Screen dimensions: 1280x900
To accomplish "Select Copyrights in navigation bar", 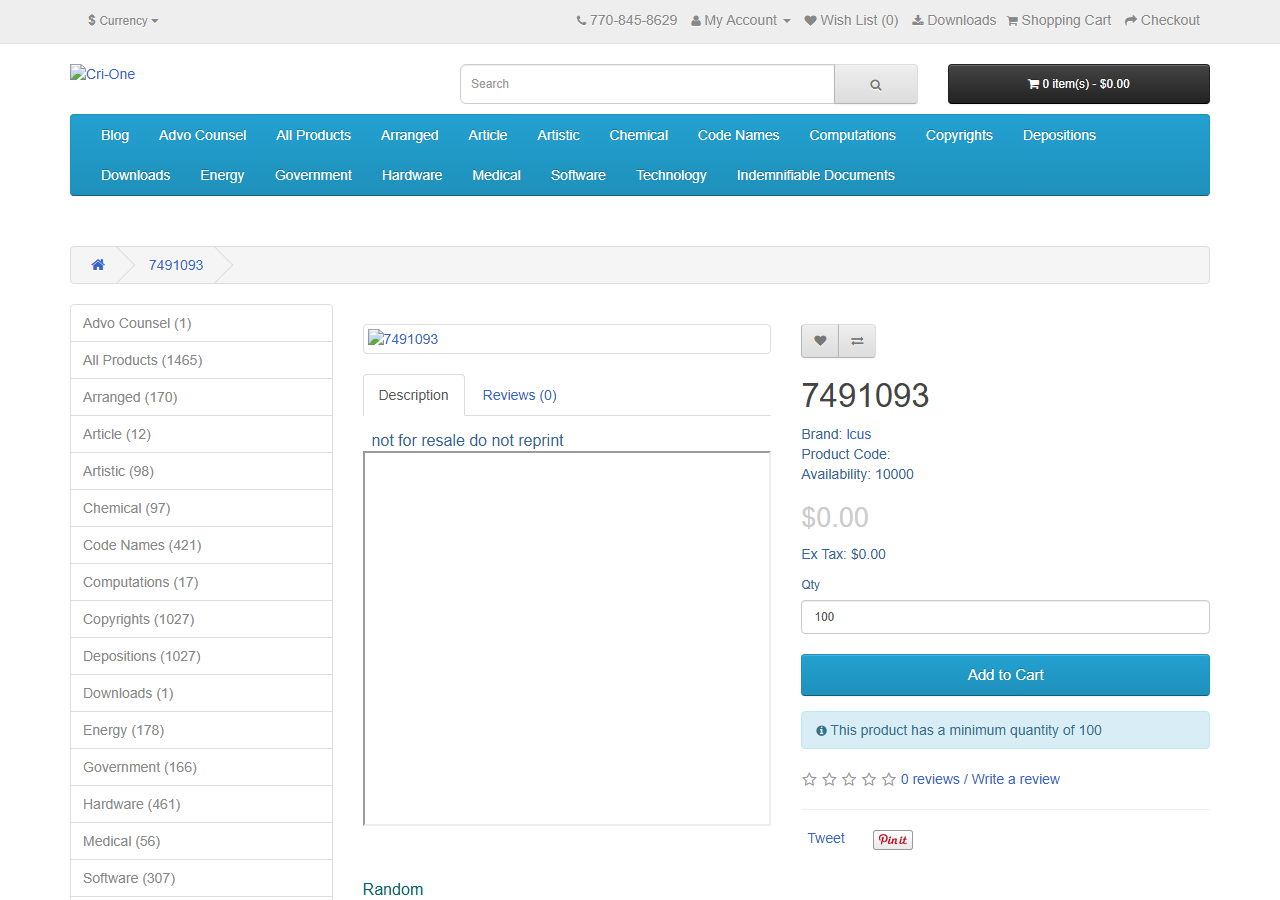I will pyautogui.click(x=959, y=135).
